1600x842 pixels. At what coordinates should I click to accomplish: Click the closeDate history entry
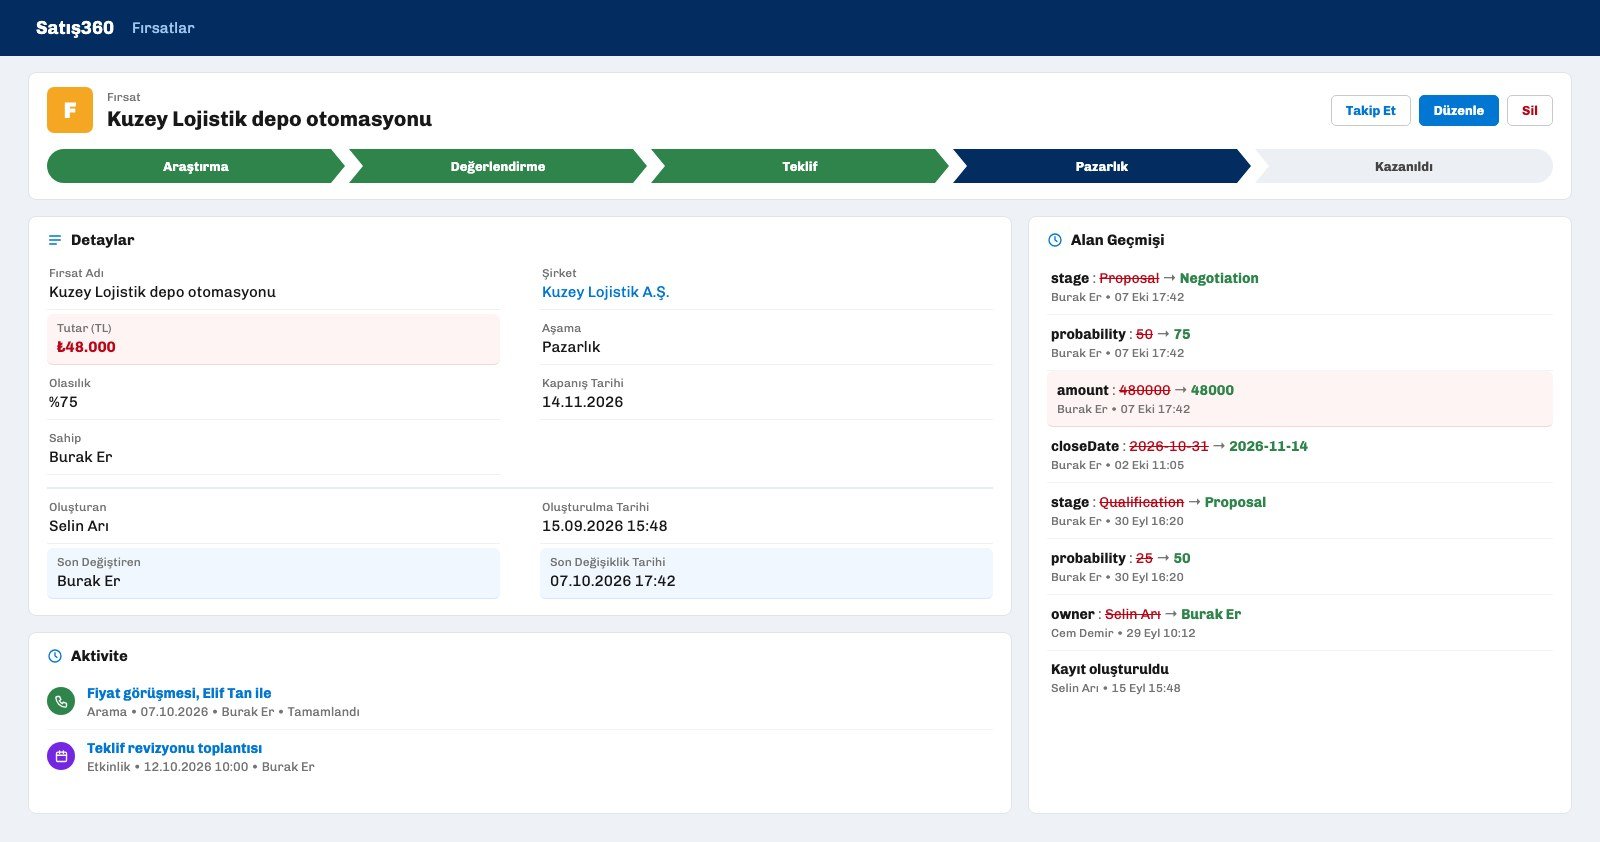pyautogui.click(x=1300, y=455)
